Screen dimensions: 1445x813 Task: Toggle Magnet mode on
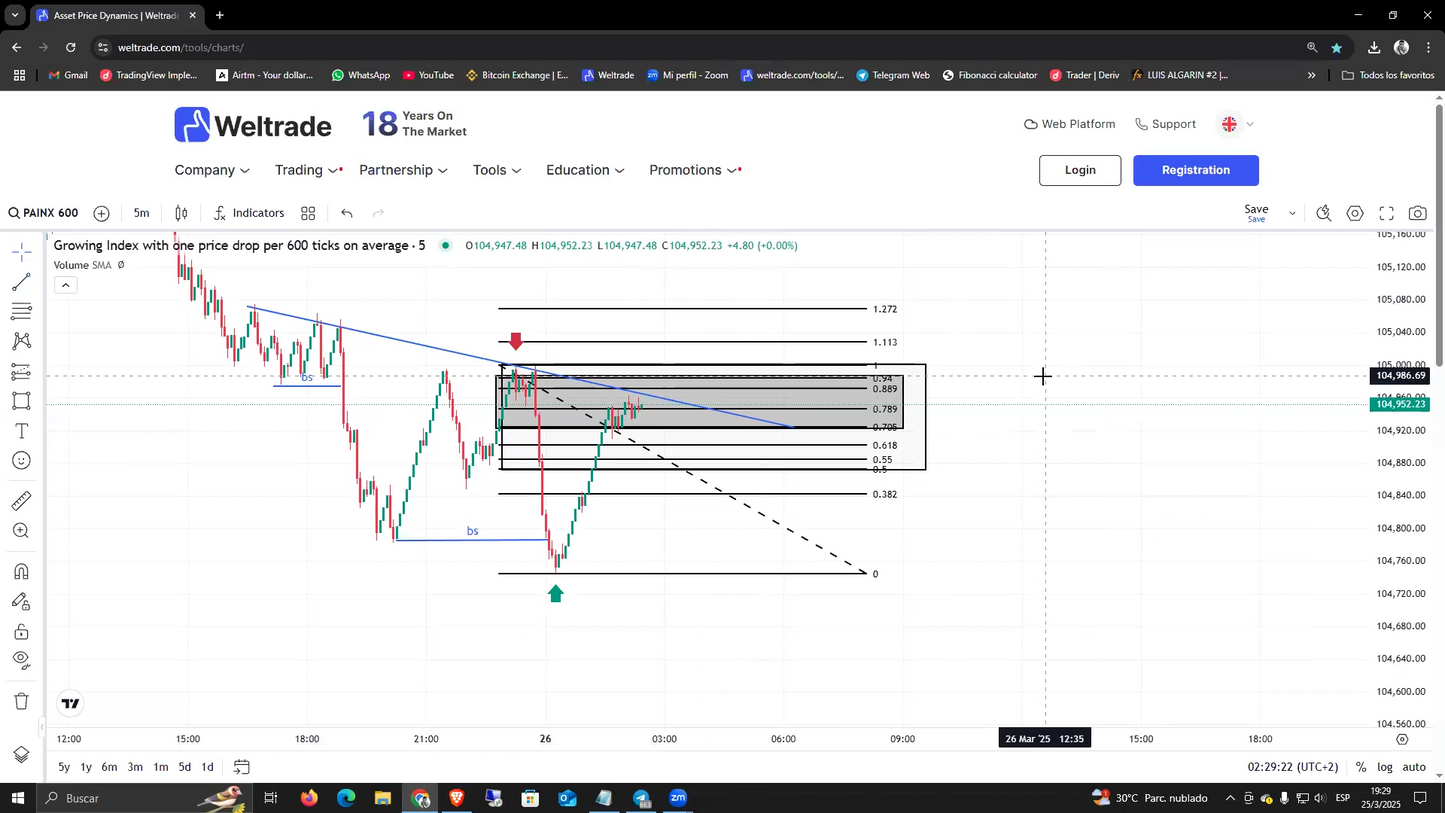(x=22, y=571)
